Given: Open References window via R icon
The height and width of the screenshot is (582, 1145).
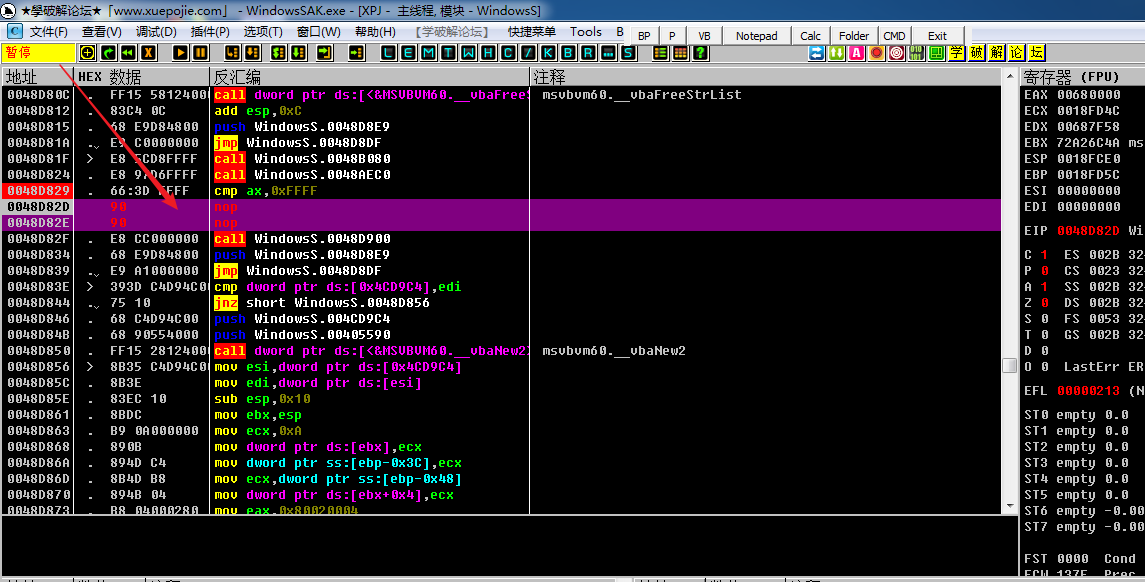Looking at the screenshot, I should click(588, 53).
